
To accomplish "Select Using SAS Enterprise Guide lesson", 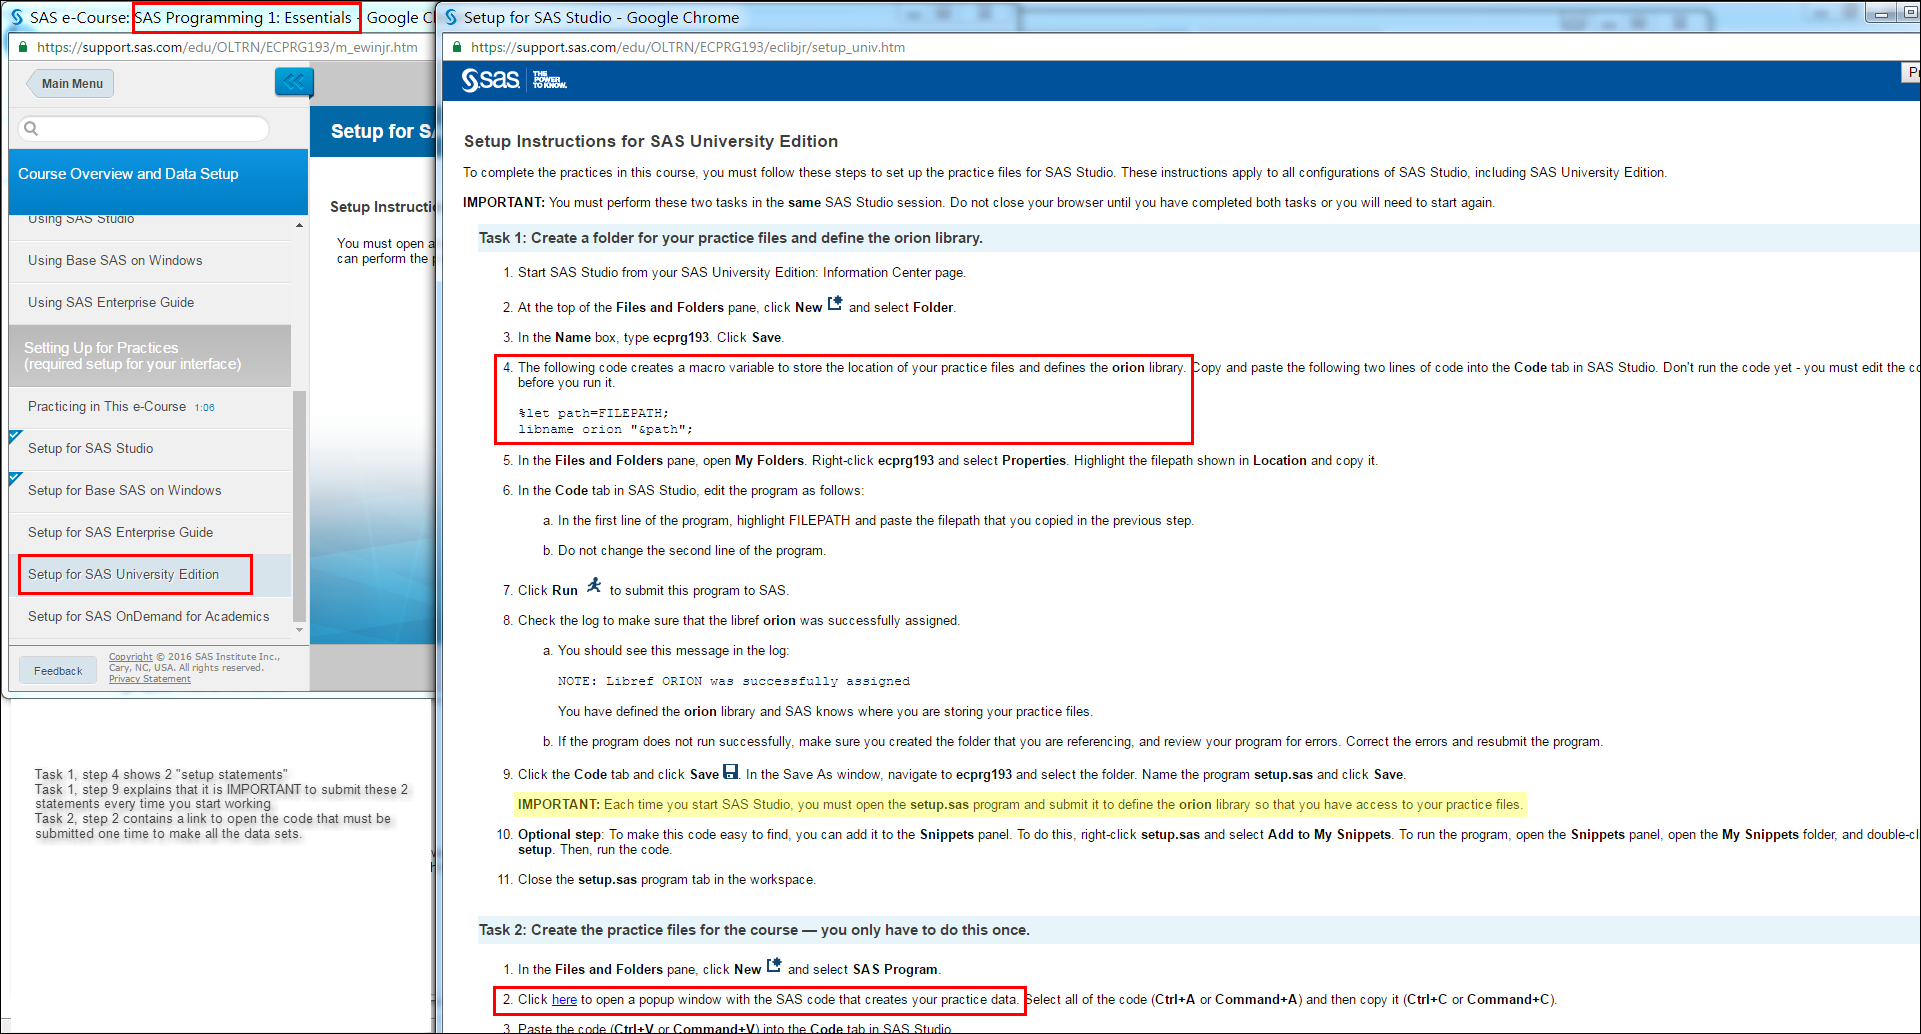I will pos(151,302).
